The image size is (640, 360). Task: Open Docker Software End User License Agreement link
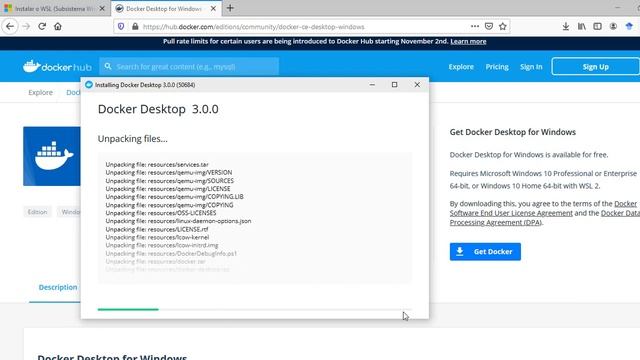point(511,213)
